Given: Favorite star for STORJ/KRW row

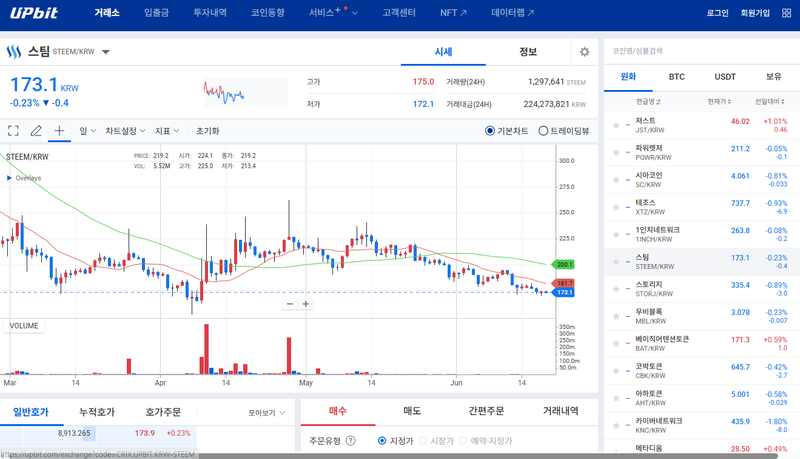Looking at the screenshot, I should [616, 289].
